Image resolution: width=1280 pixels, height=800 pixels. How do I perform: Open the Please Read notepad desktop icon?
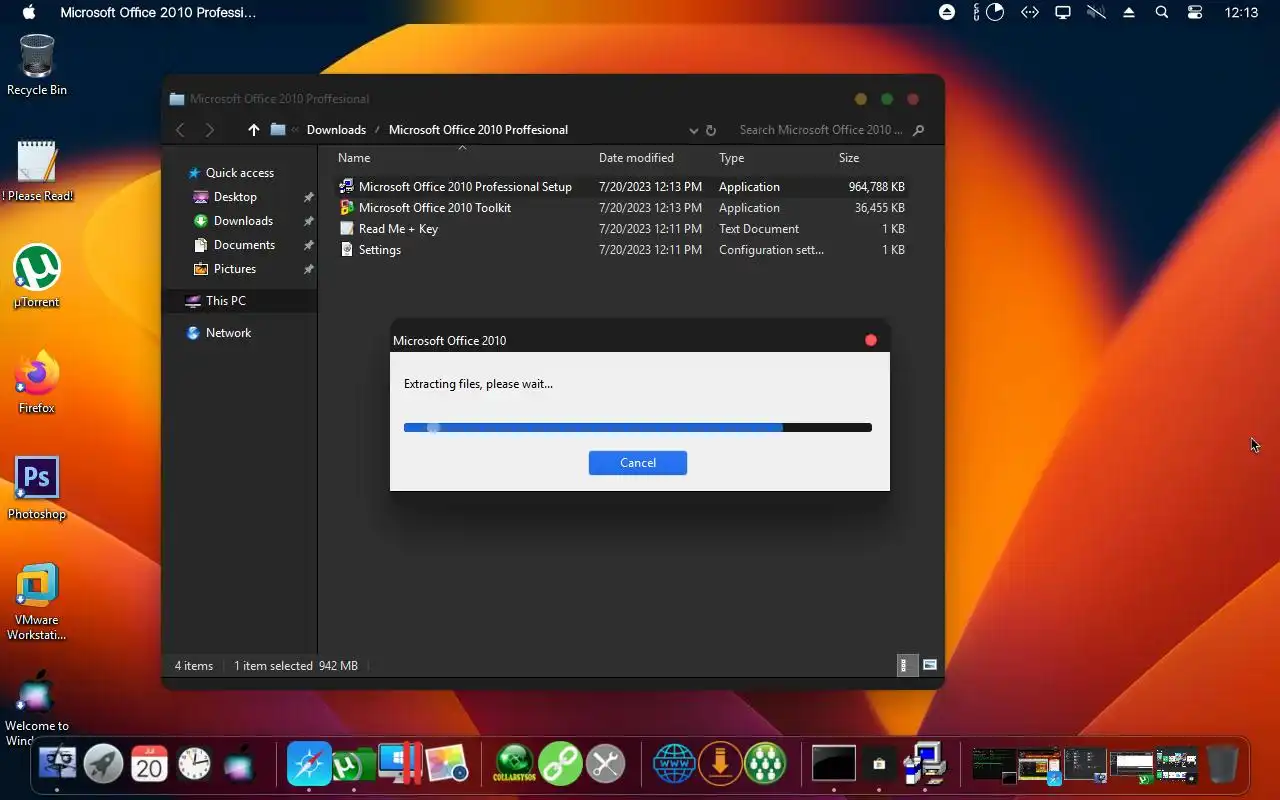point(37,170)
